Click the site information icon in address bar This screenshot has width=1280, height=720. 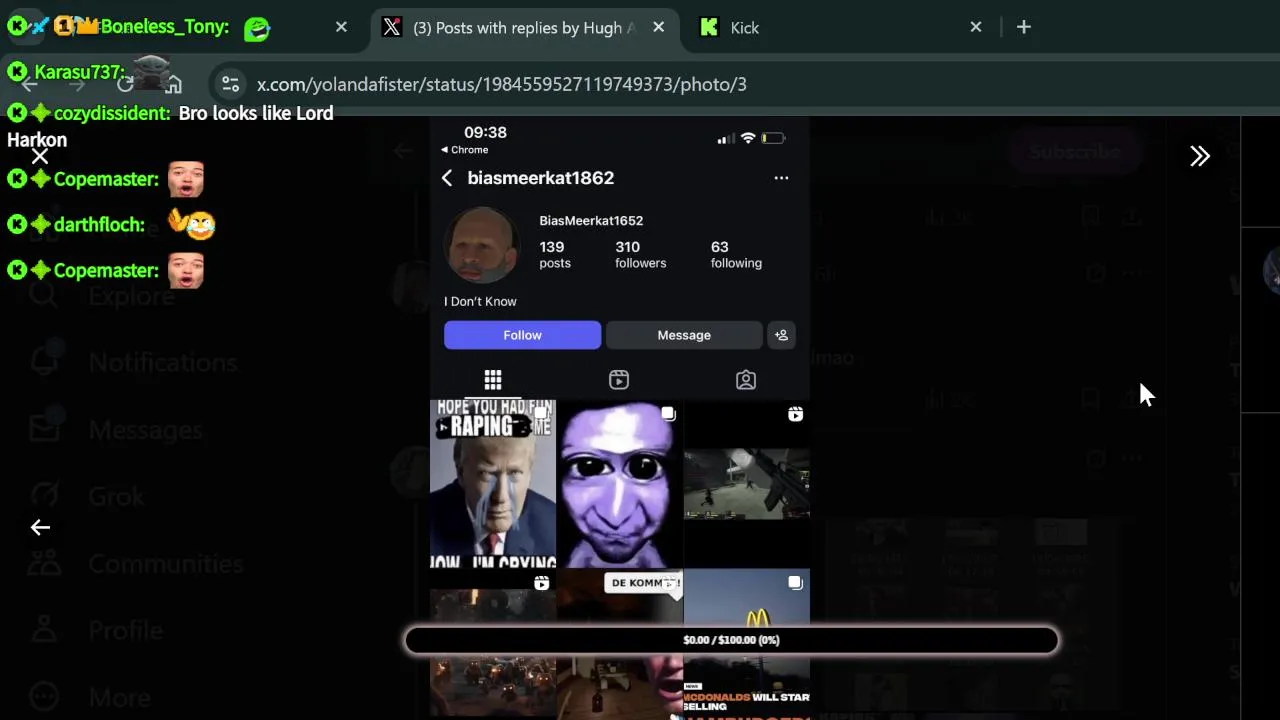click(x=230, y=84)
